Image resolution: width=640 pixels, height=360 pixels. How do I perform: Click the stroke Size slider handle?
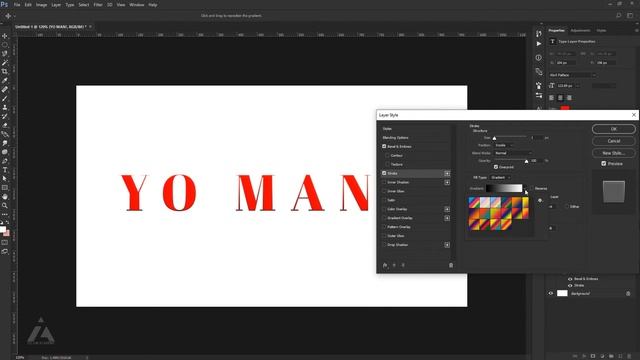click(x=494, y=138)
